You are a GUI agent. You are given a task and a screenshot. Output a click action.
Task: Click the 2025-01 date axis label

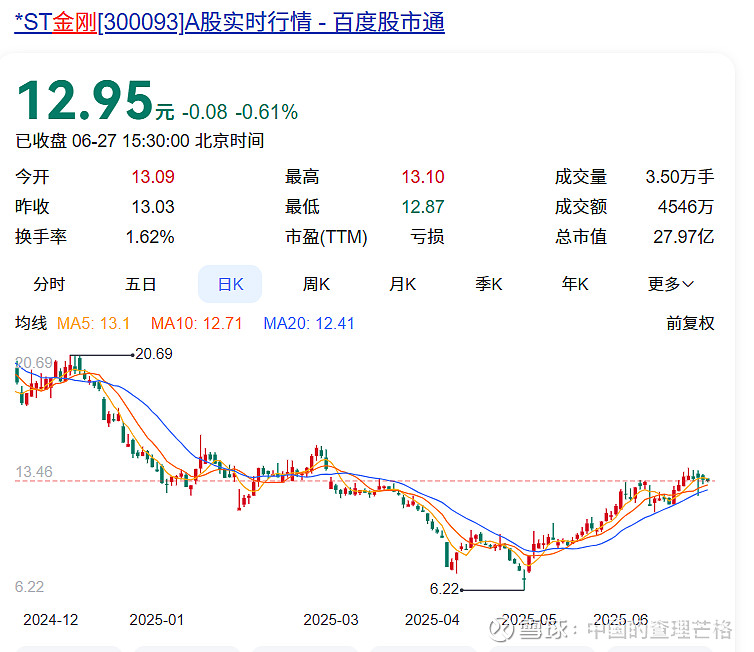tap(156, 620)
